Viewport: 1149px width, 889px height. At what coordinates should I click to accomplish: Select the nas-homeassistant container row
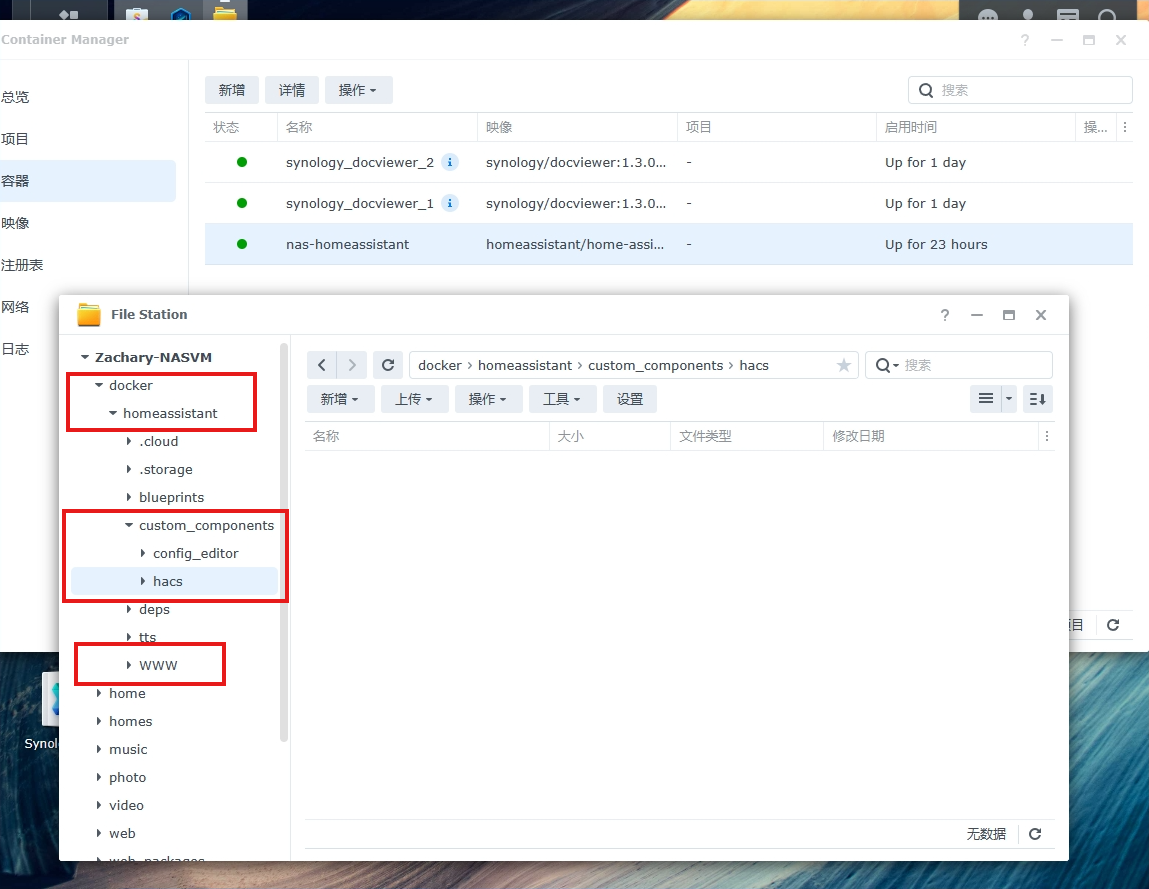pyautogui.click(x=668, y=244)
